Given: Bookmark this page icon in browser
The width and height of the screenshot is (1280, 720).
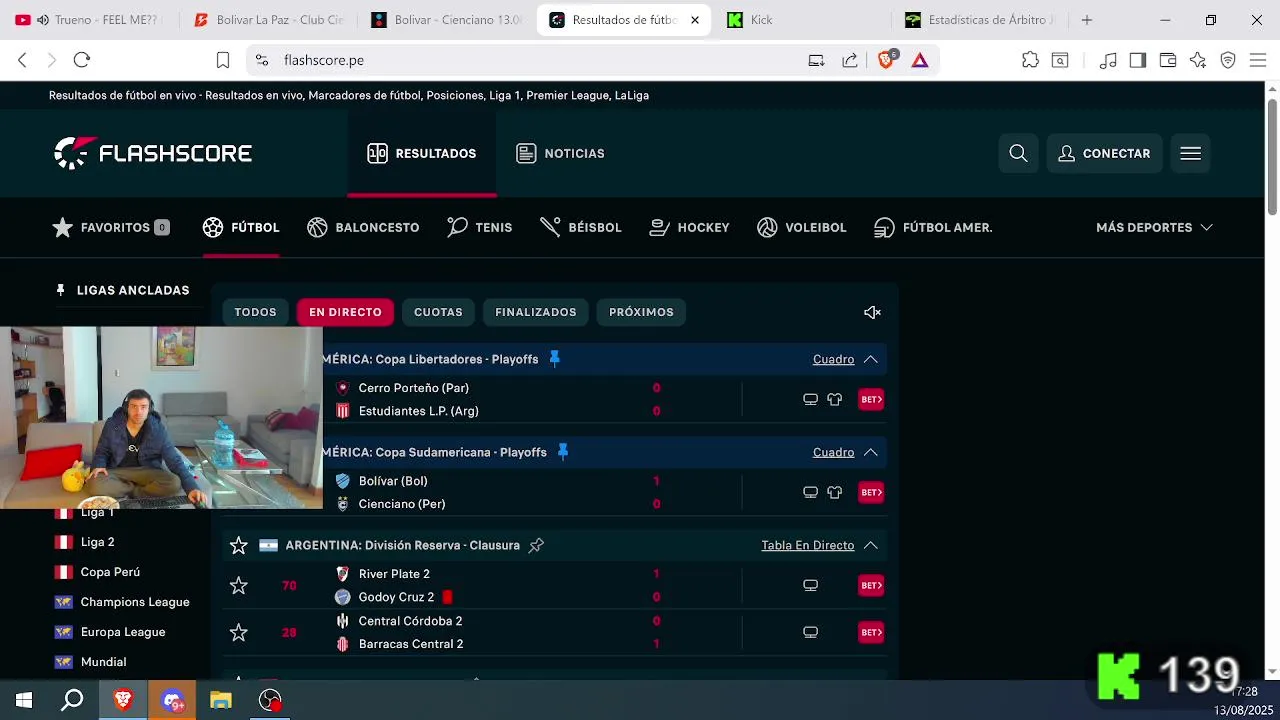Looking at the screenshot, I should coord(223,60).
